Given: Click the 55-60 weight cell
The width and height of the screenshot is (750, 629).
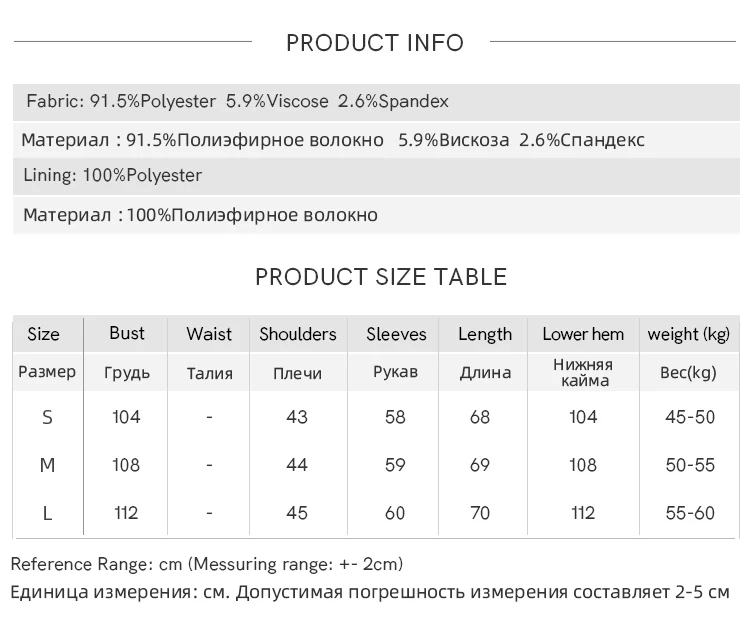Looking at the screenshot, I should tap(690, 513).
